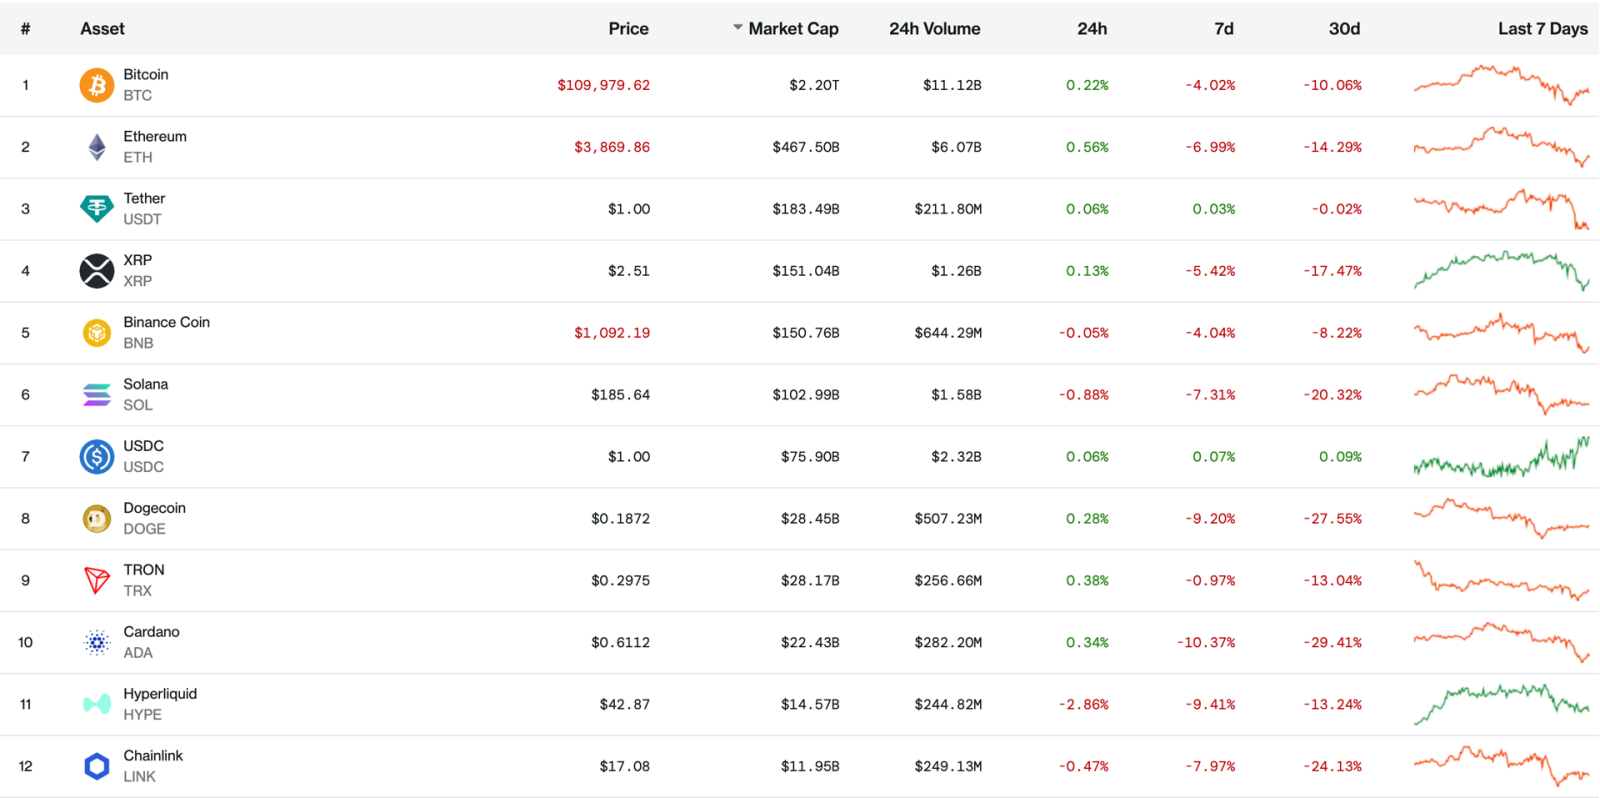Viewport: 1600px width, 798px height.
Task: Click the Market Cap sort arrow
Action: pyautogui.click(x=738, y=28)
